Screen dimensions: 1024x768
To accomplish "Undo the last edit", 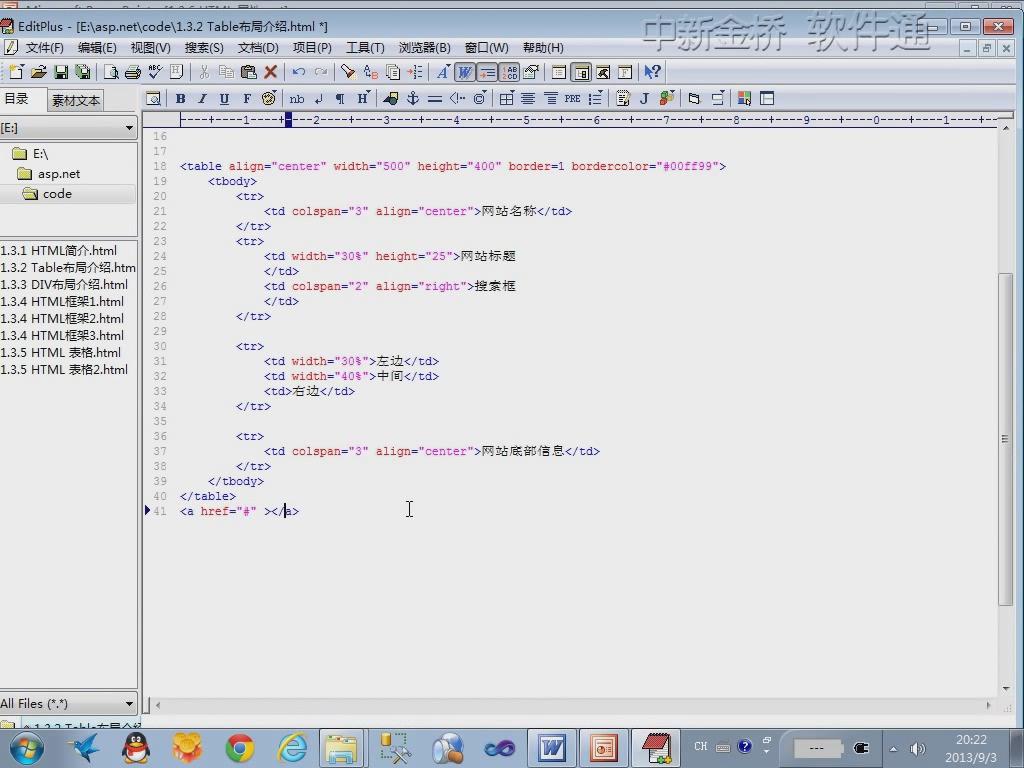I will click(x=299, y=72).
